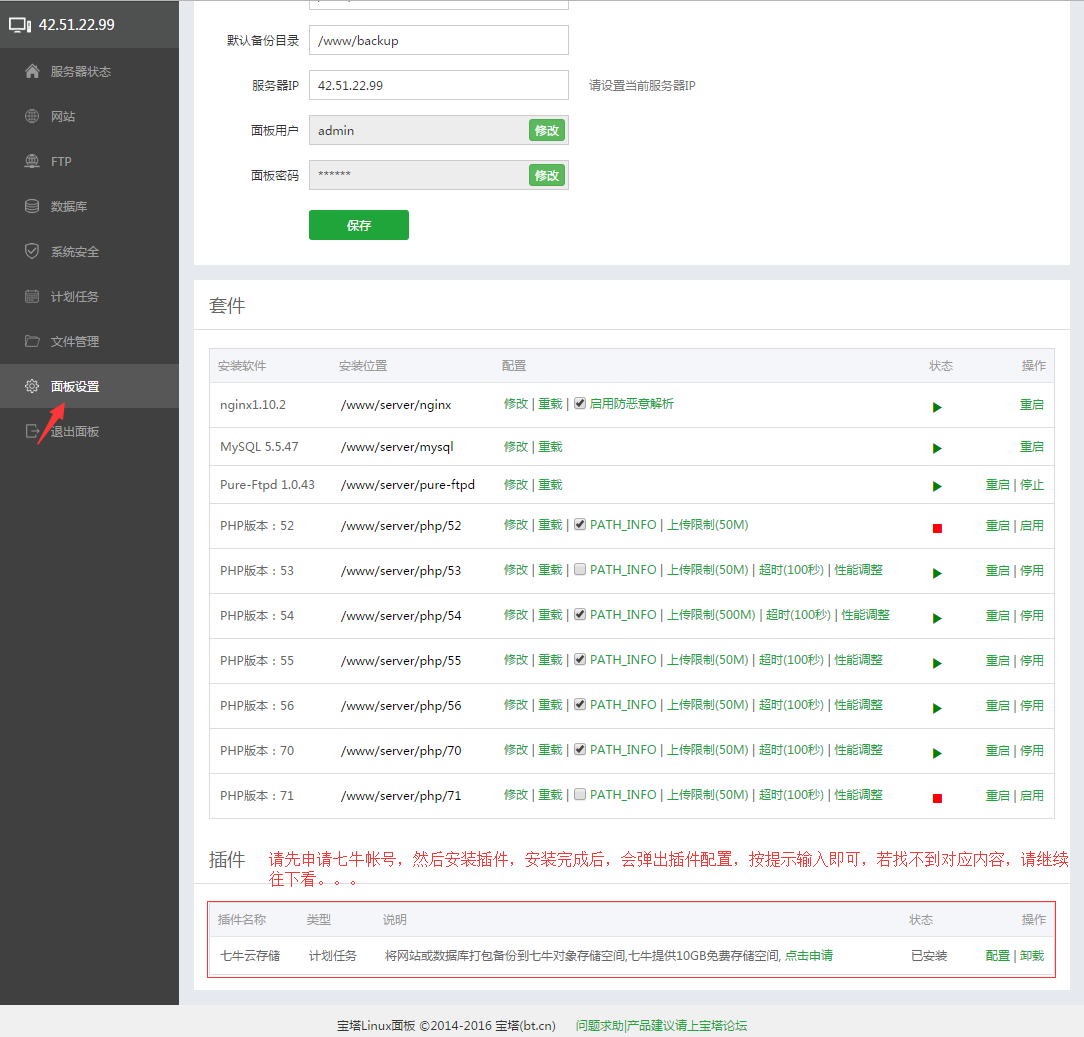
Task: Open the 服务器状态 home icon
Action: [x=32, y=71]
